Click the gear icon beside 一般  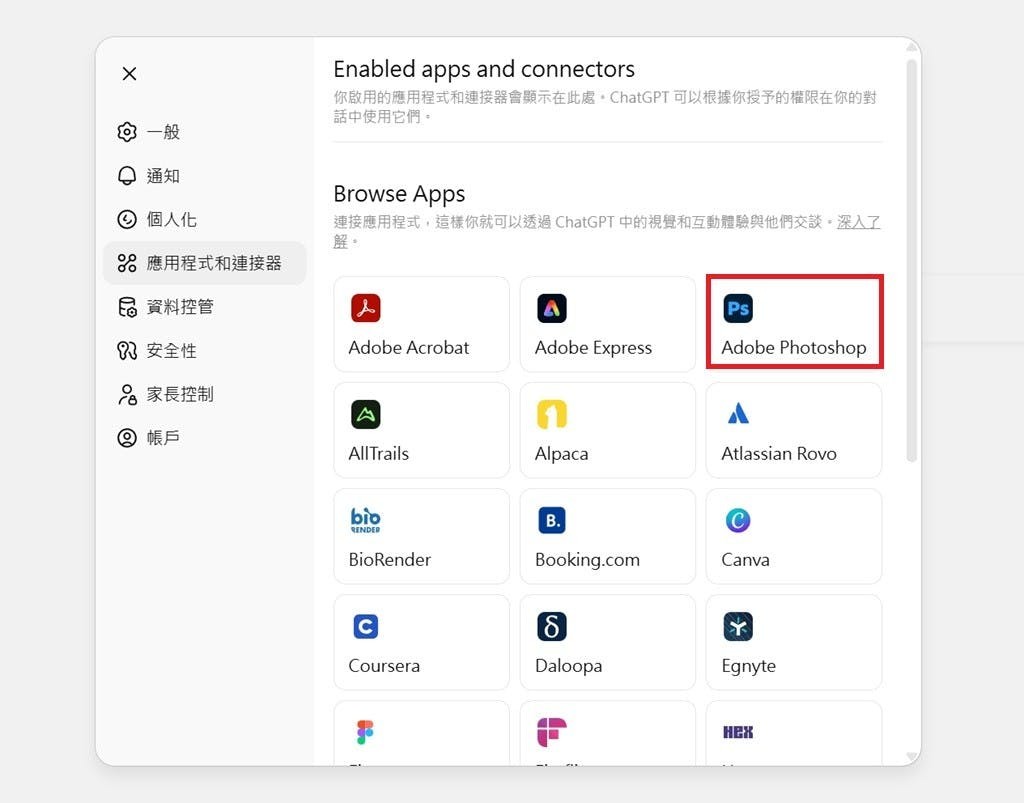(127, 132)
